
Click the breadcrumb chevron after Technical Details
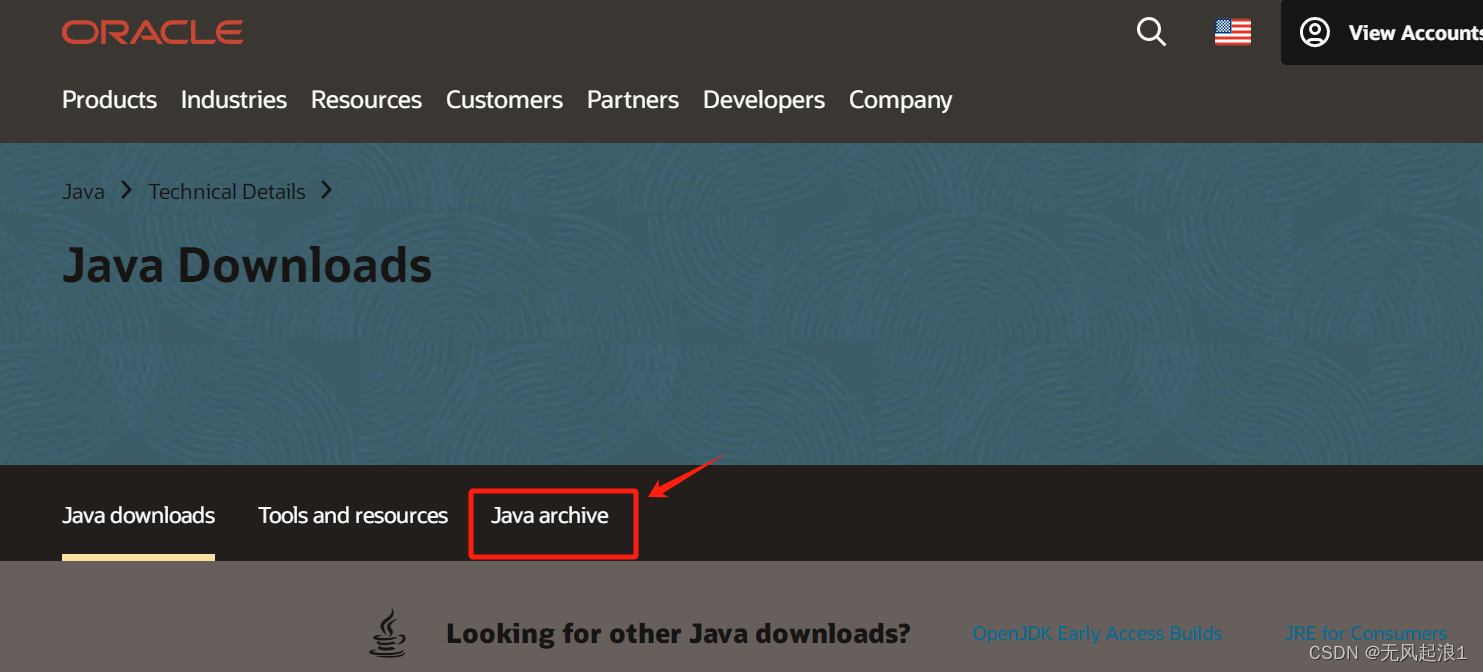pos(326,190)
